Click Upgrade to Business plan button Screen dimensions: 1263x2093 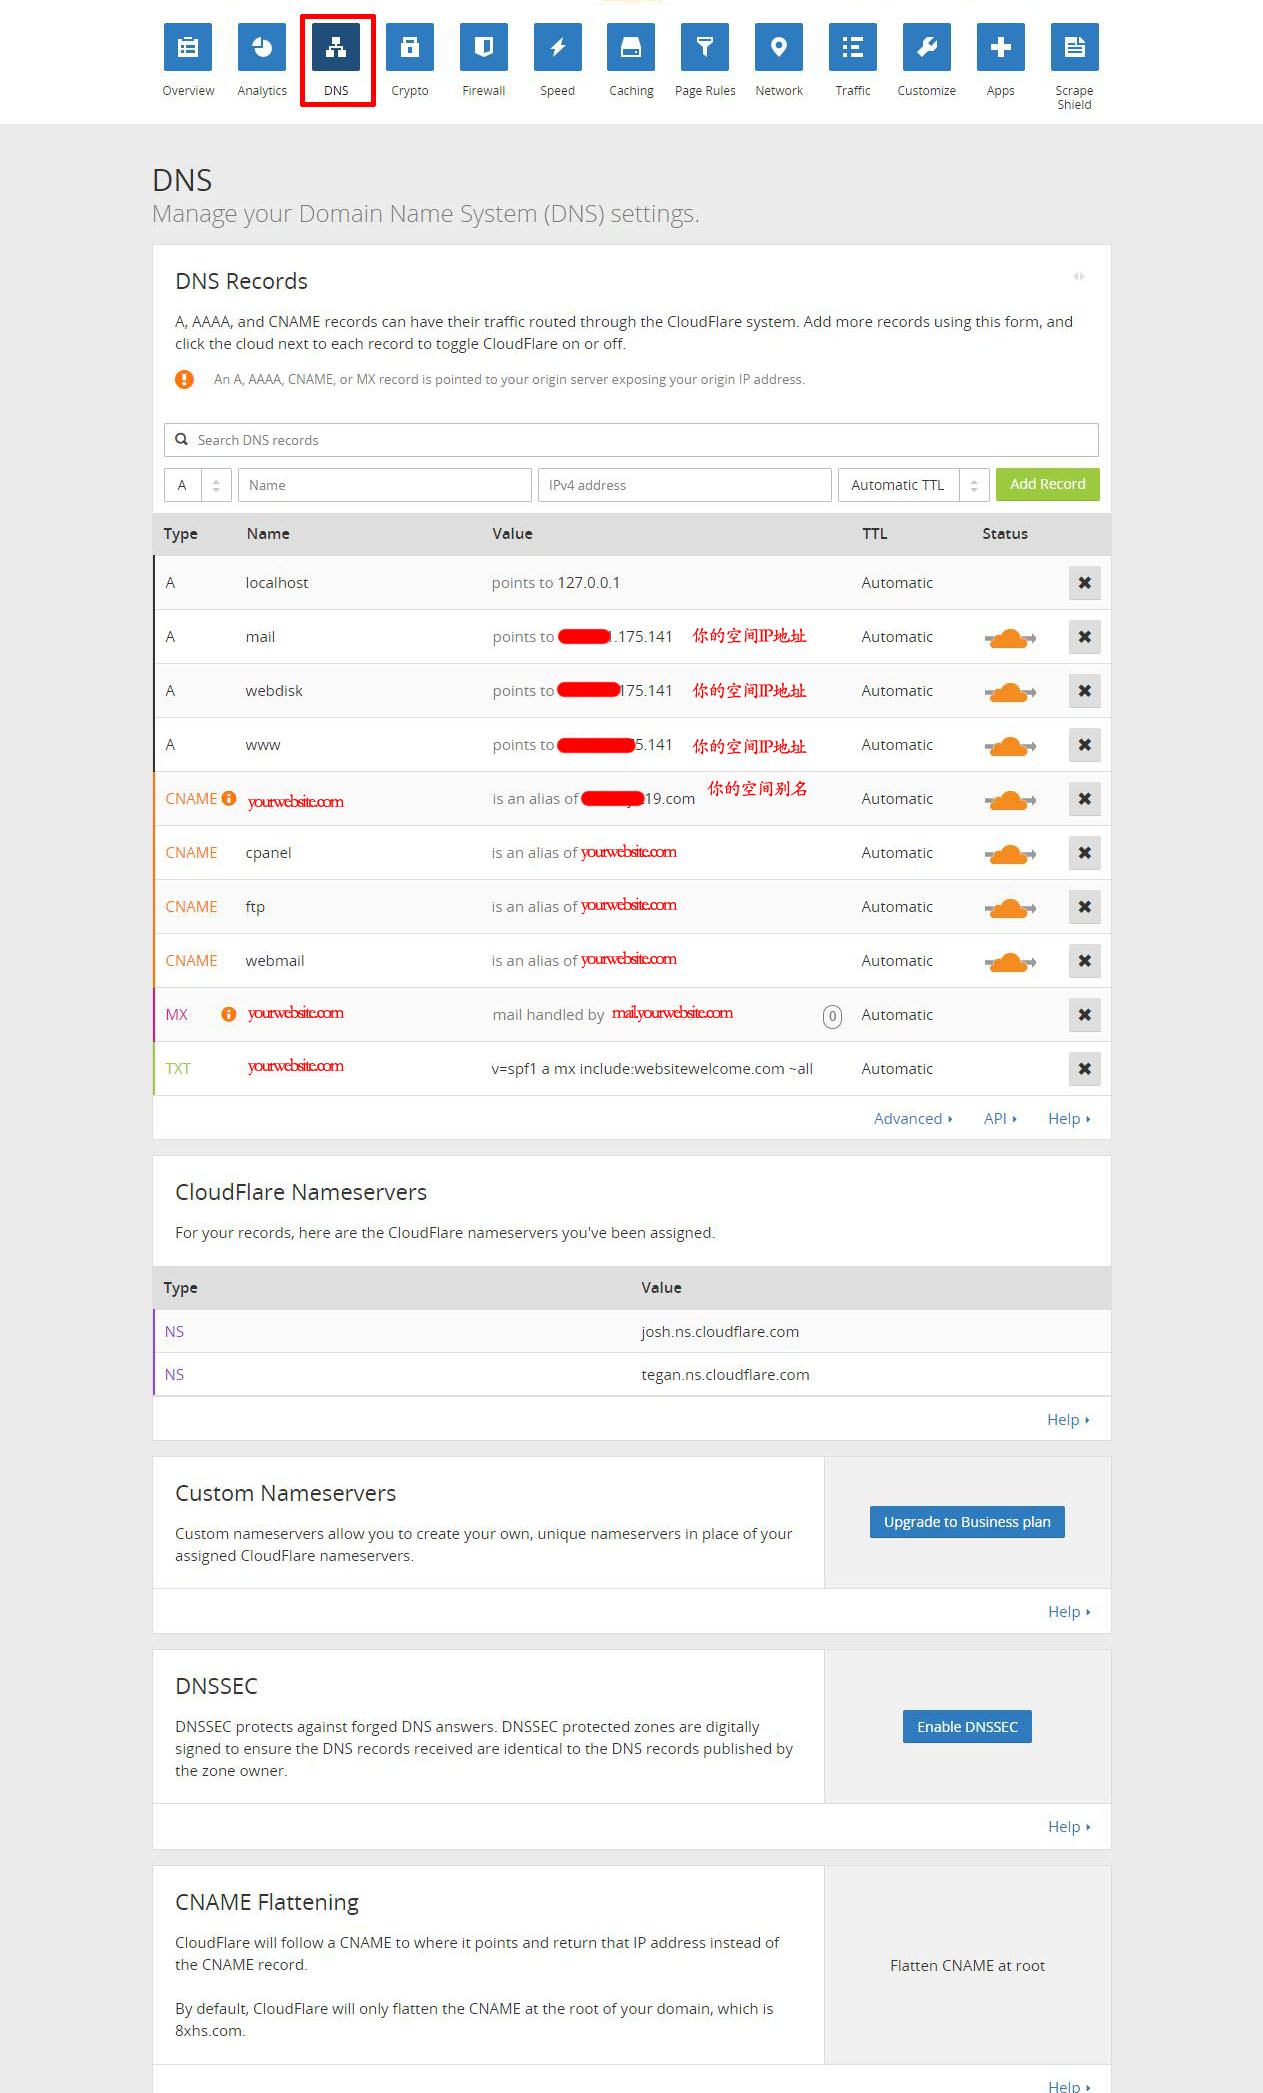(x=967, y=1522)
